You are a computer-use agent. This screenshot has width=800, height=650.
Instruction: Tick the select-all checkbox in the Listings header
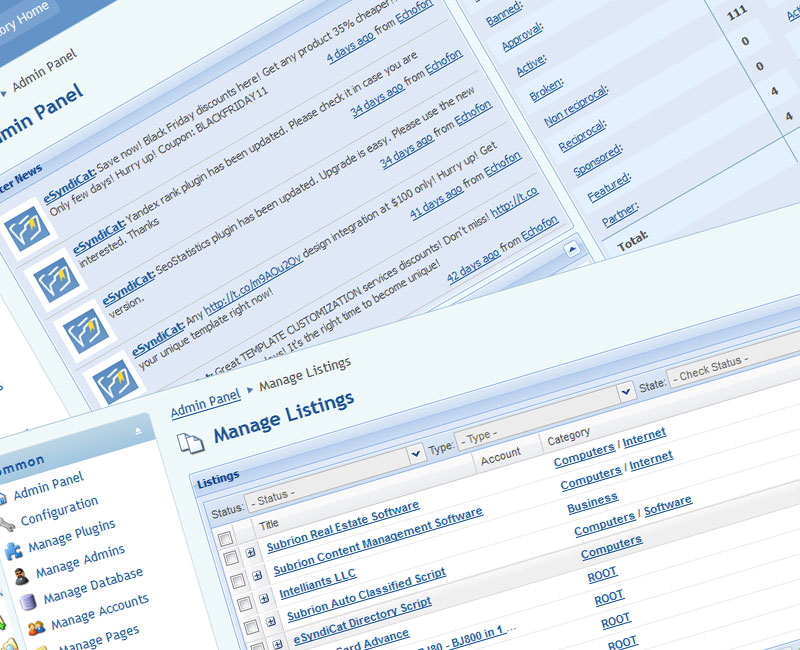tap(226, 538)
